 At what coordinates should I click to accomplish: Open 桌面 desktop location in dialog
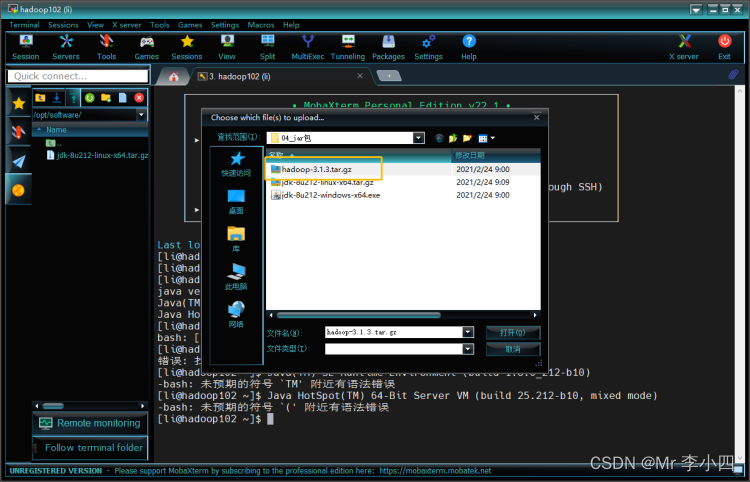236,202
